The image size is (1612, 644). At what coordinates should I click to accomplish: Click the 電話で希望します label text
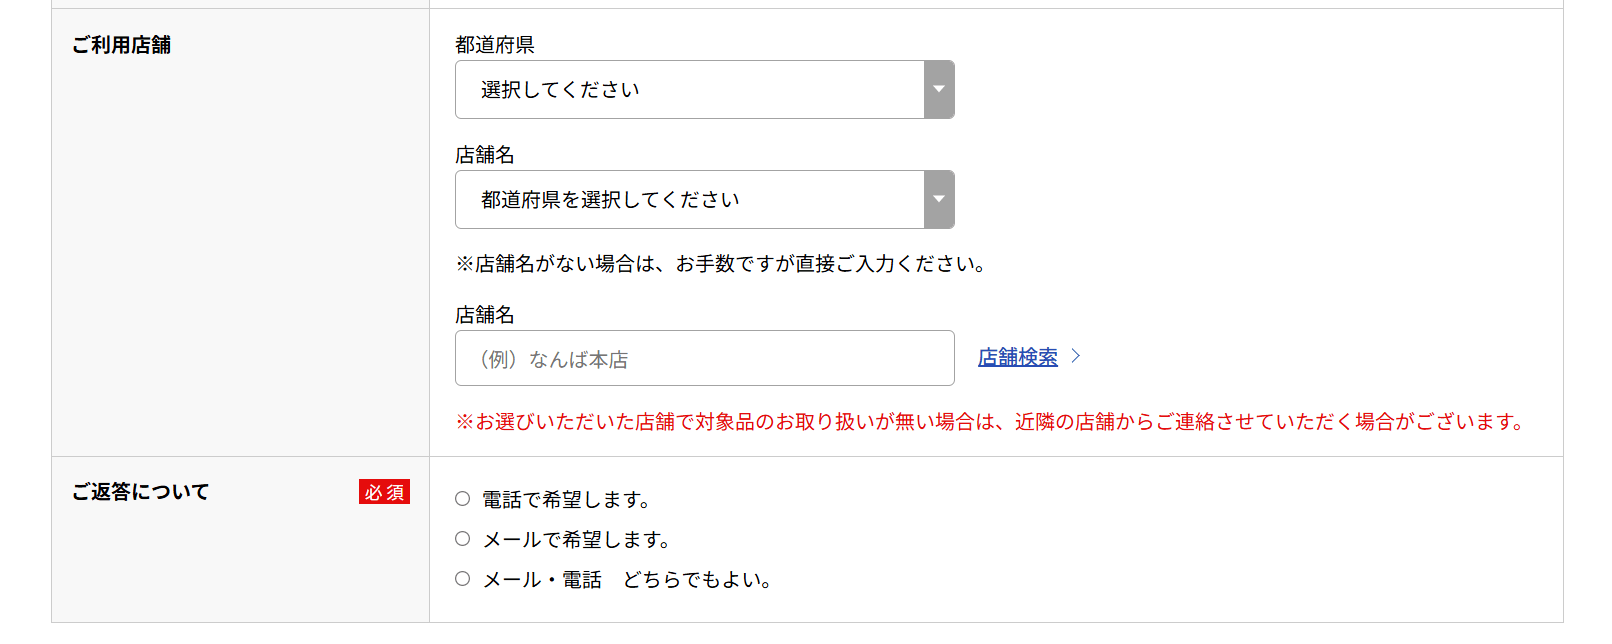(x=566, y=500)
